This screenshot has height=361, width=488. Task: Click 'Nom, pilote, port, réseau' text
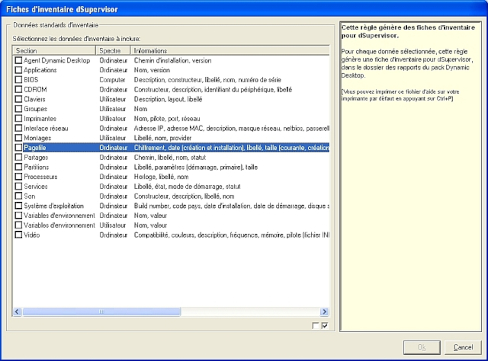tap(167, 118)
